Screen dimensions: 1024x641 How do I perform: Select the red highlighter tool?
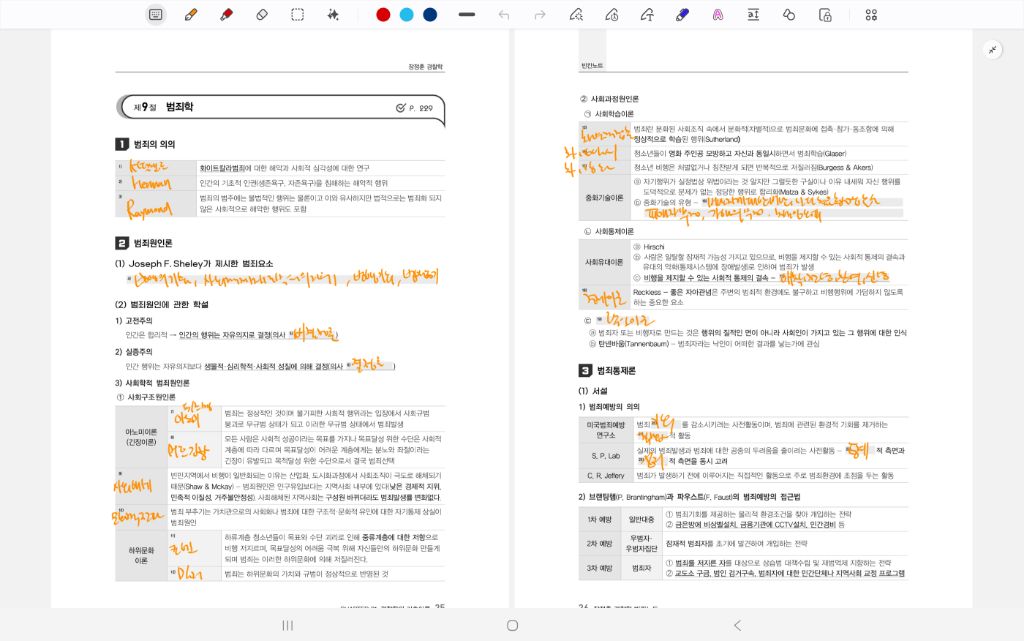[x=226, y=14]
